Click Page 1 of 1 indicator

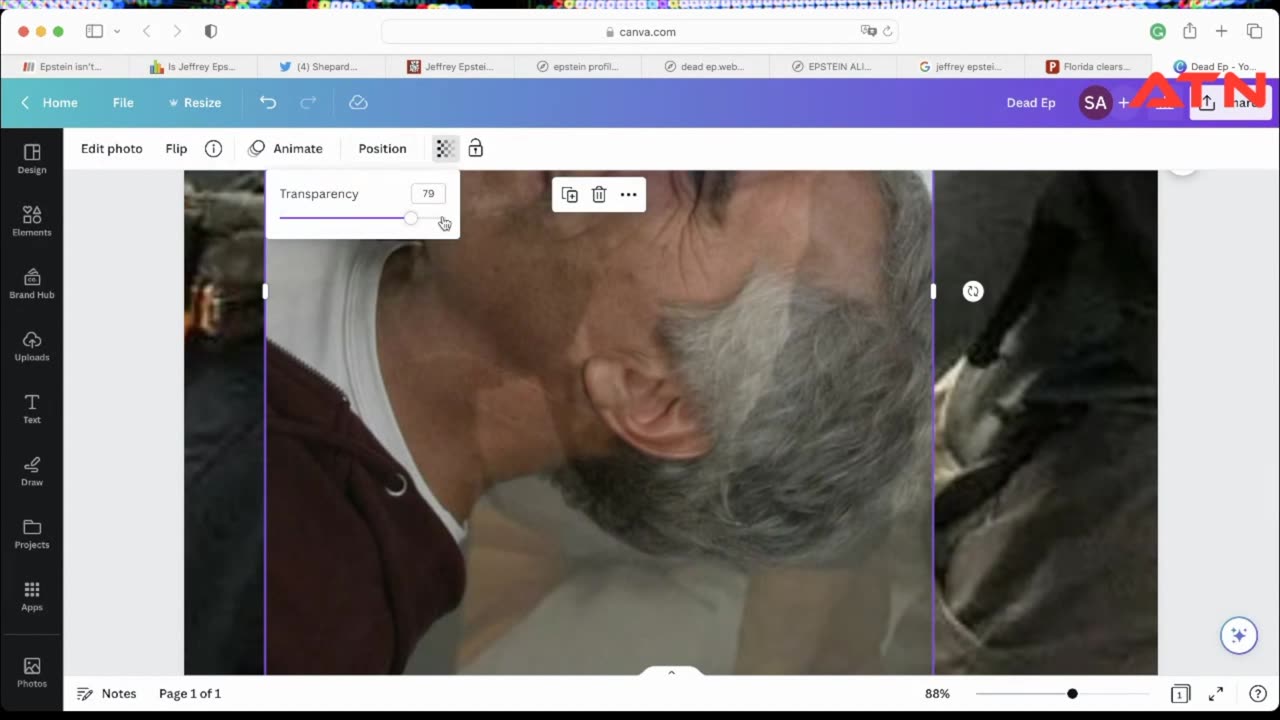(190, 694)
